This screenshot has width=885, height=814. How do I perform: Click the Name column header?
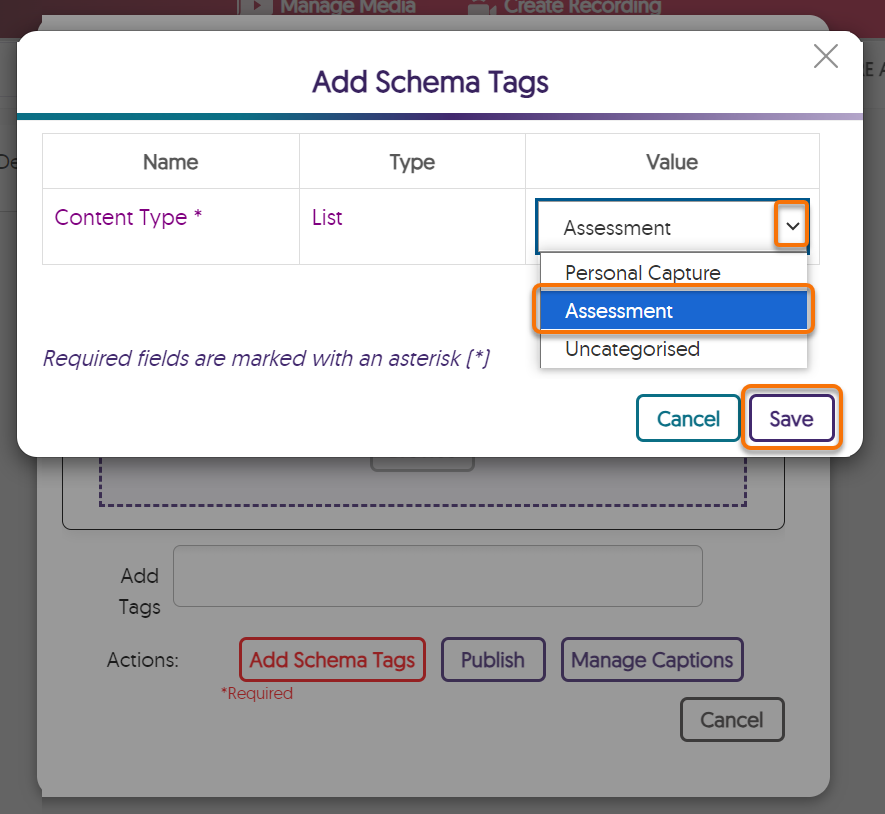171,162
